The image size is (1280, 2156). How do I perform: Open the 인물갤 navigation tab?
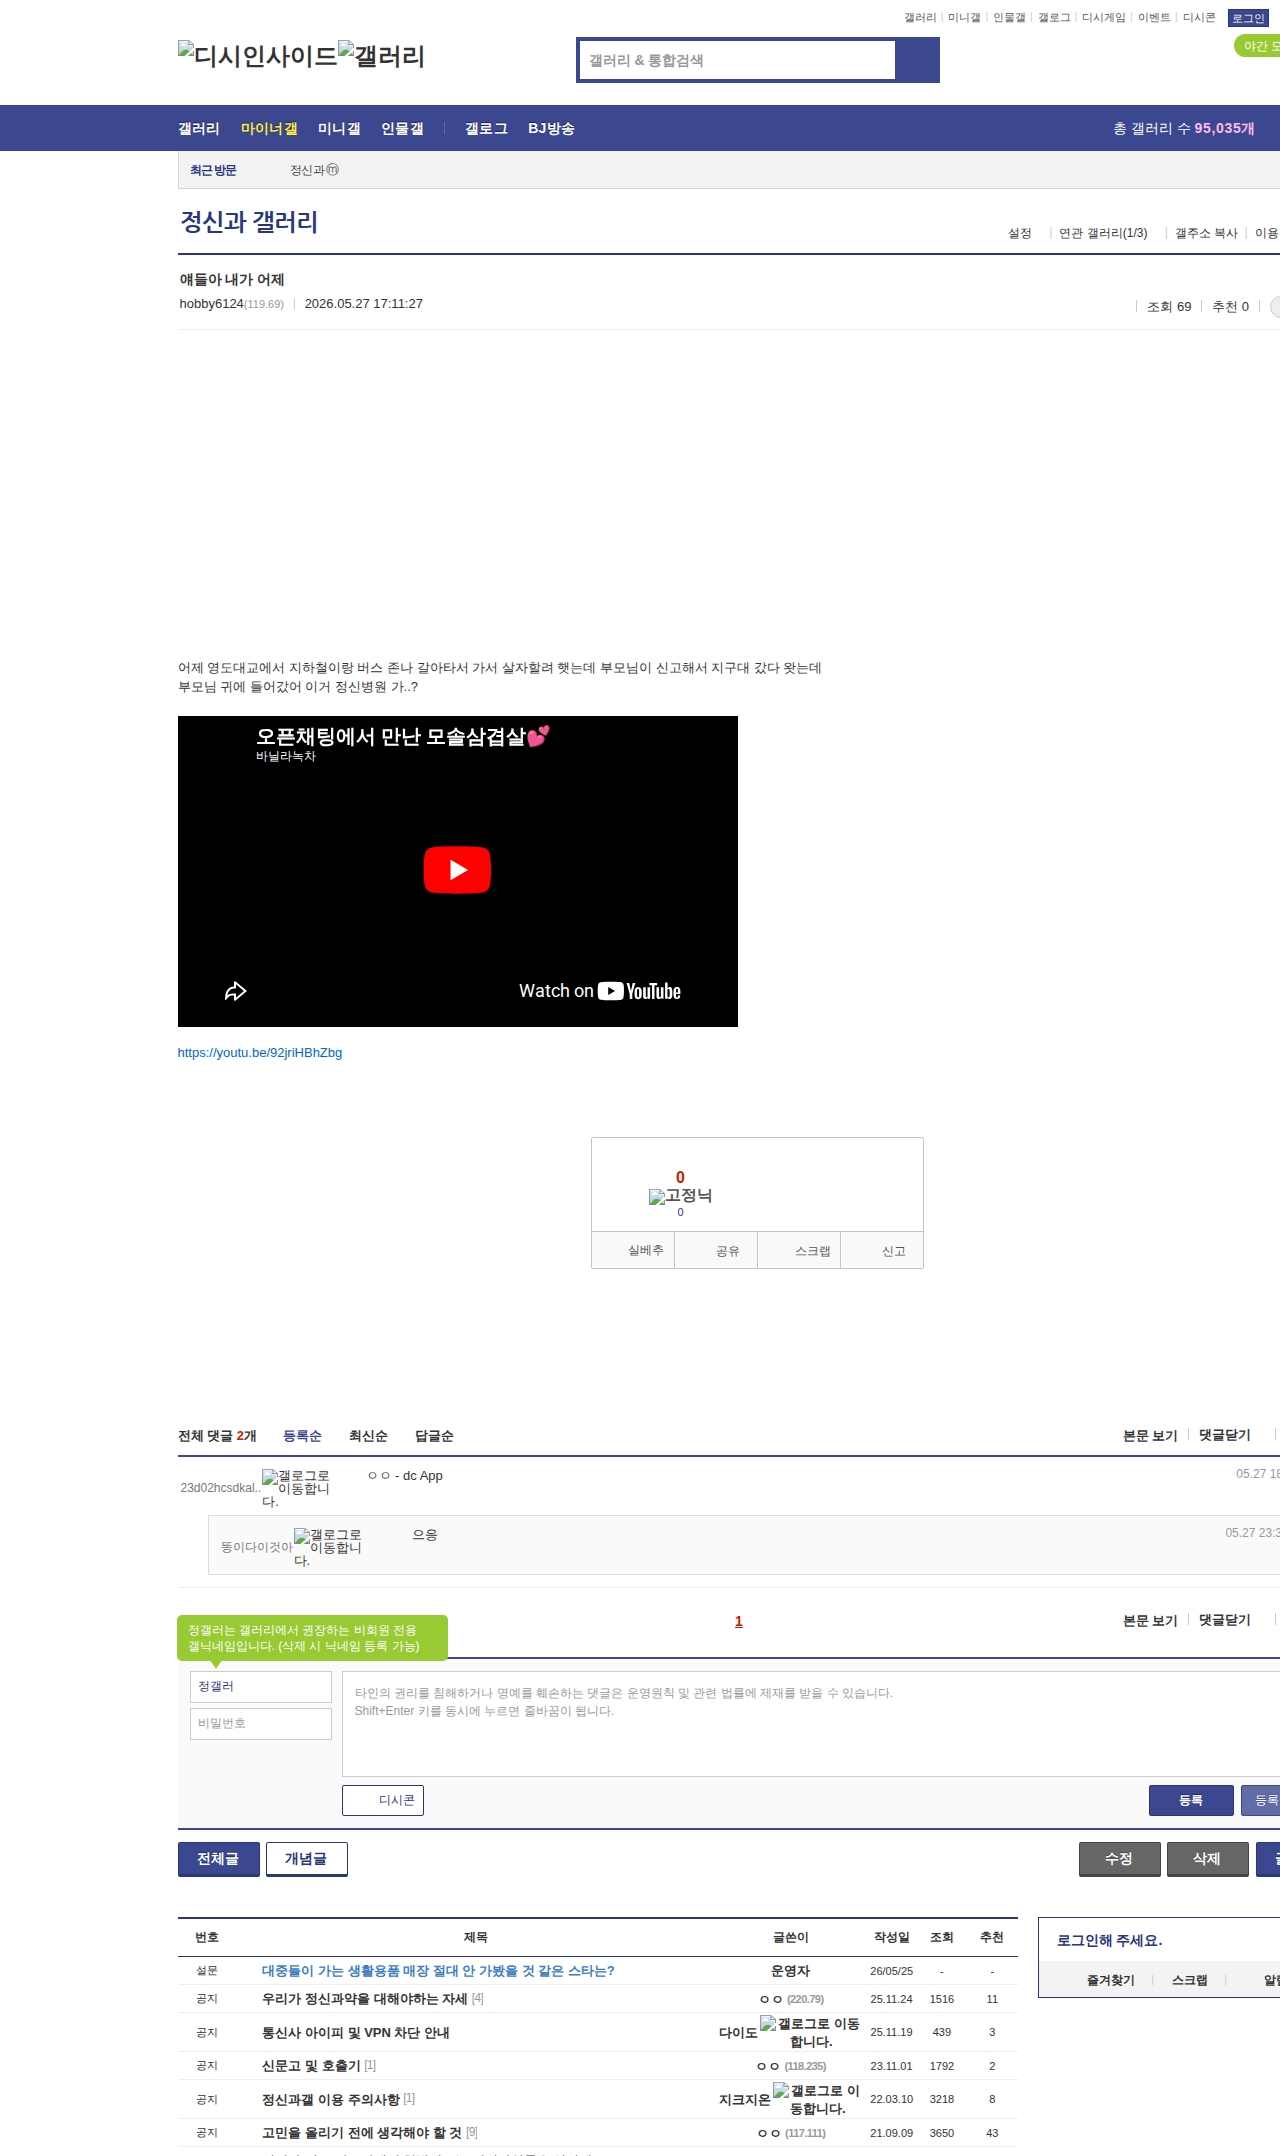(402, 128)
